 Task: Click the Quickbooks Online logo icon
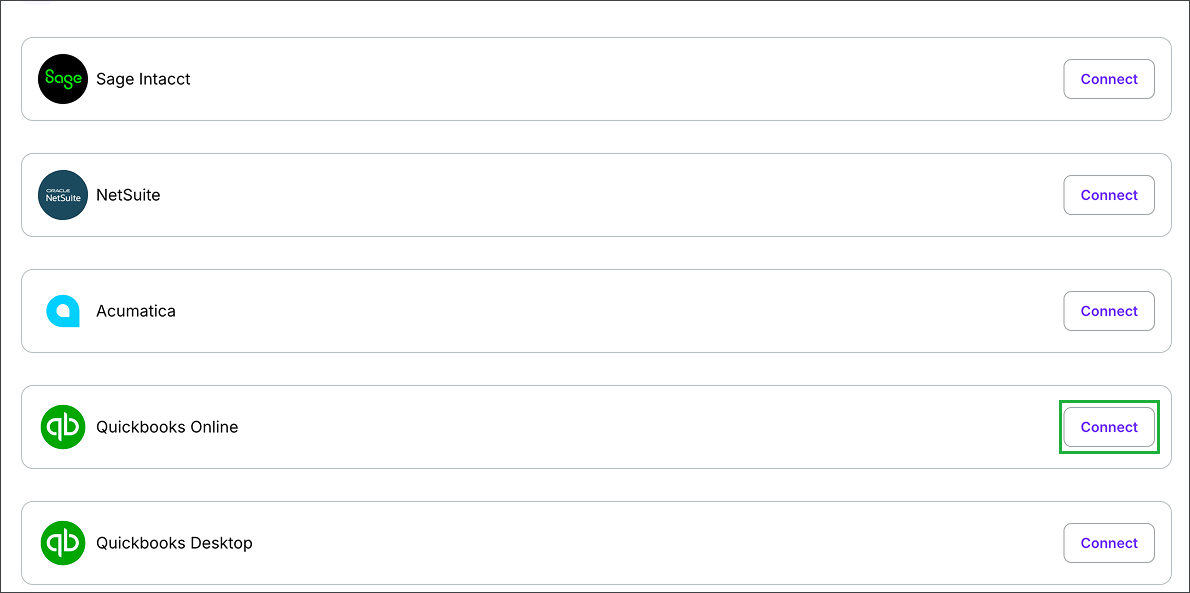(x=63, y=427)
